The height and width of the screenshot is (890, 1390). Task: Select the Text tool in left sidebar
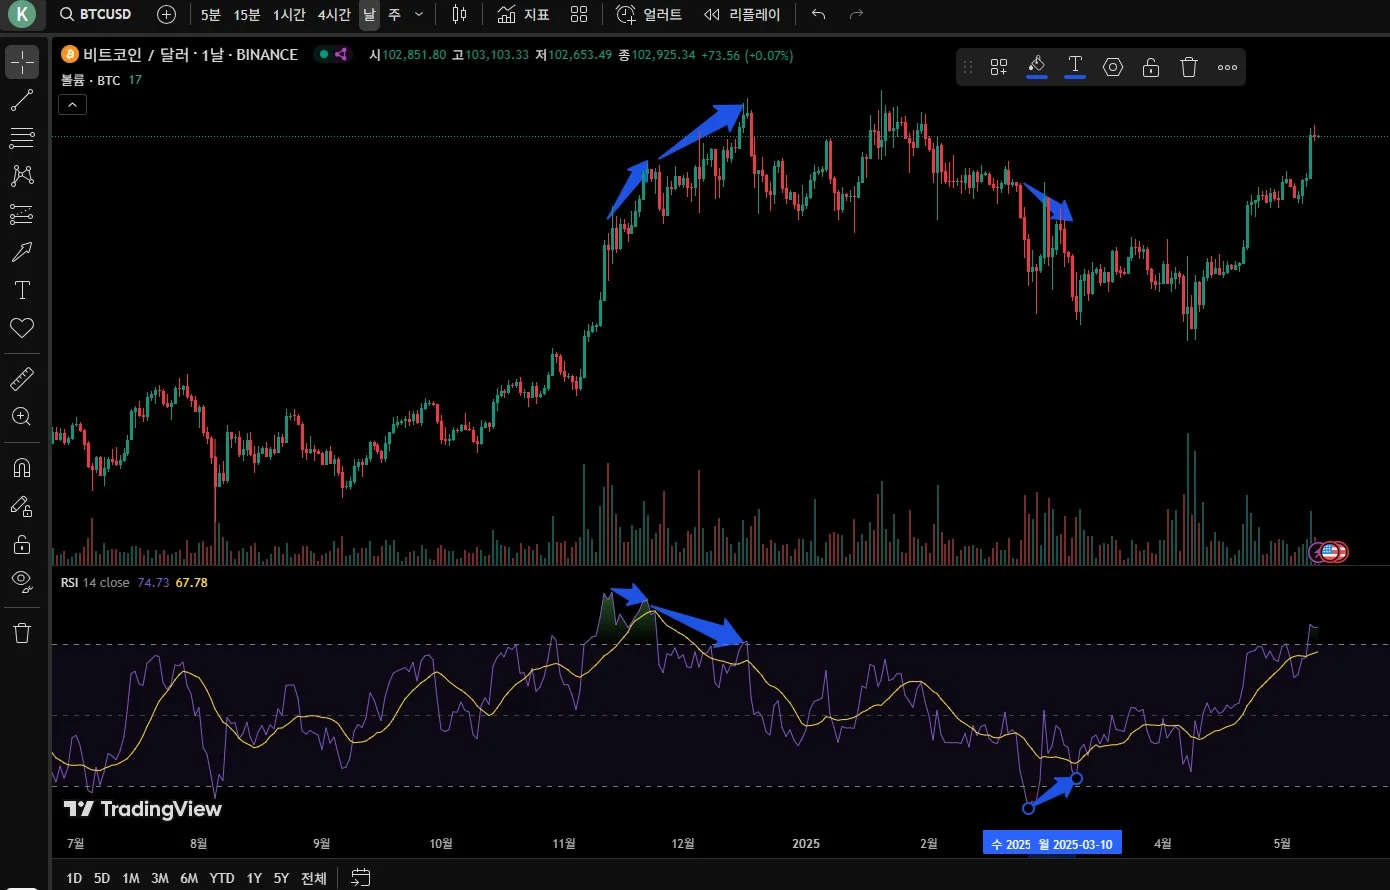21,290
